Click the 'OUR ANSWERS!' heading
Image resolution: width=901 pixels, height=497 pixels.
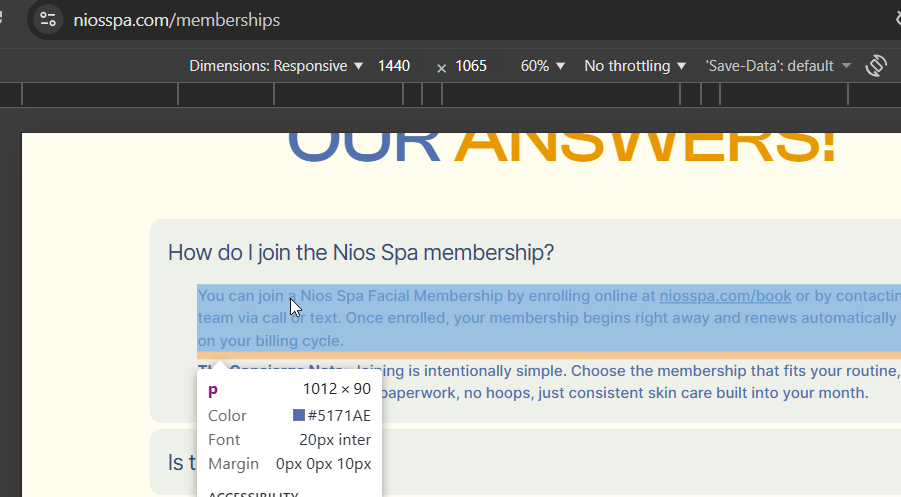(x=561, y=149)
